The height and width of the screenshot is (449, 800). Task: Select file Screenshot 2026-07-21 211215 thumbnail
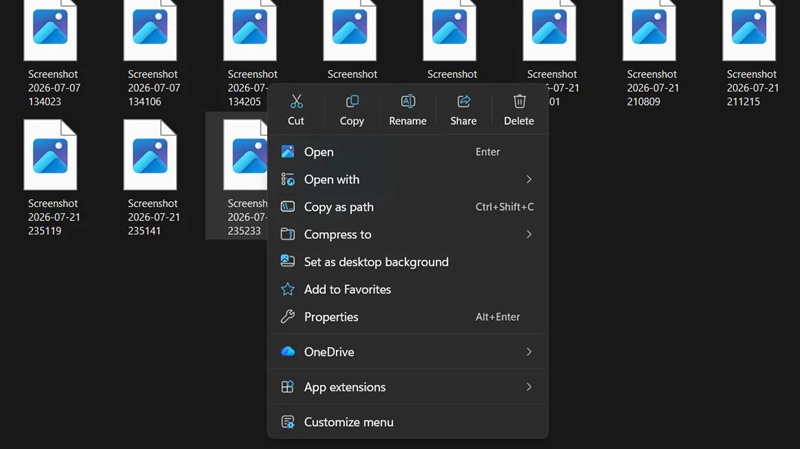pos(749,31)
